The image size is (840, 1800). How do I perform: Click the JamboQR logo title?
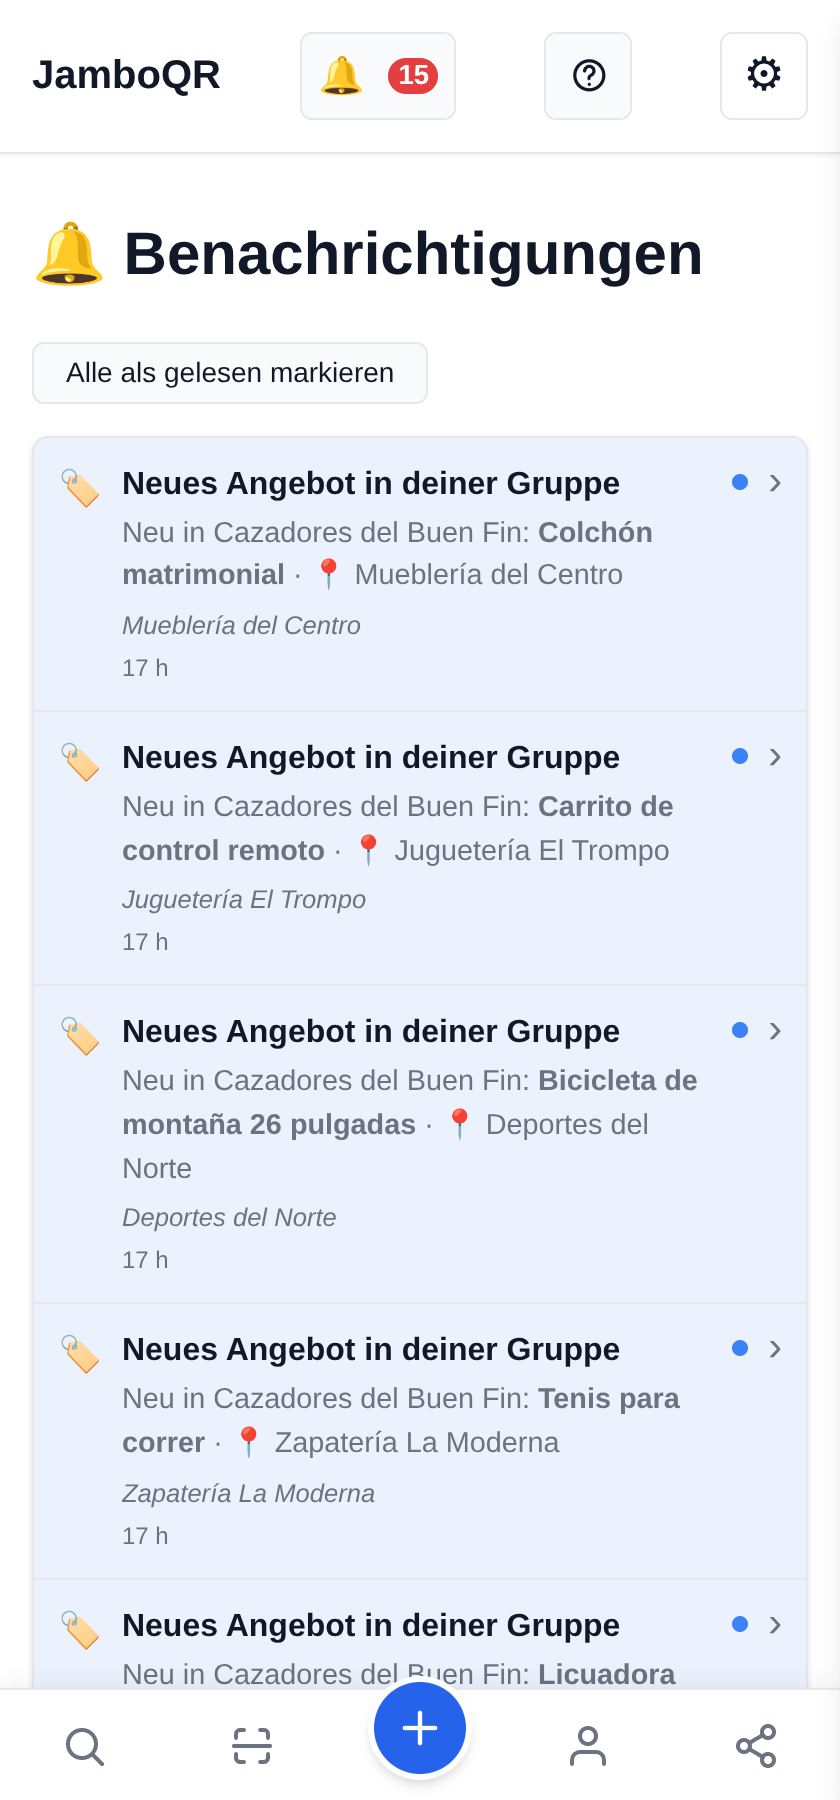click(126, 75)
